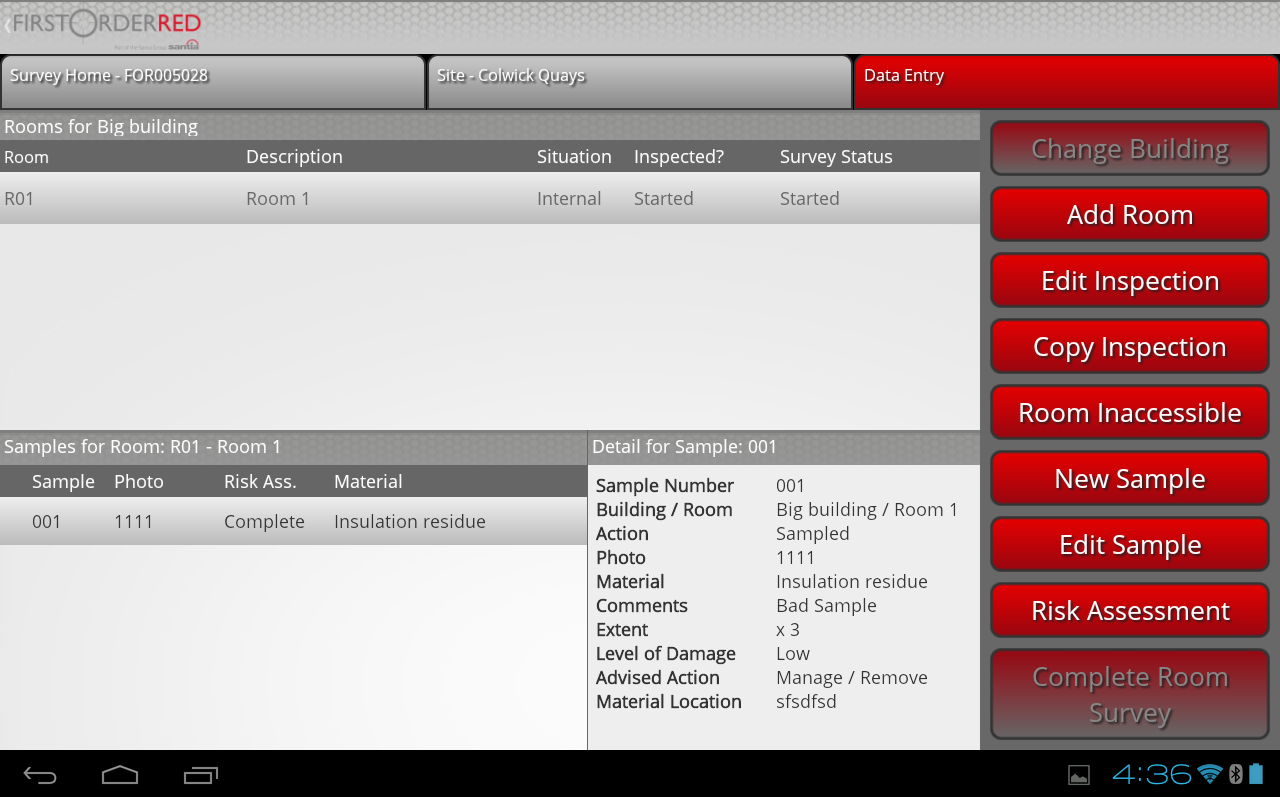Click the First Order Red logo
This screenshot has height=797, width=1280.
tap(105, 27)
